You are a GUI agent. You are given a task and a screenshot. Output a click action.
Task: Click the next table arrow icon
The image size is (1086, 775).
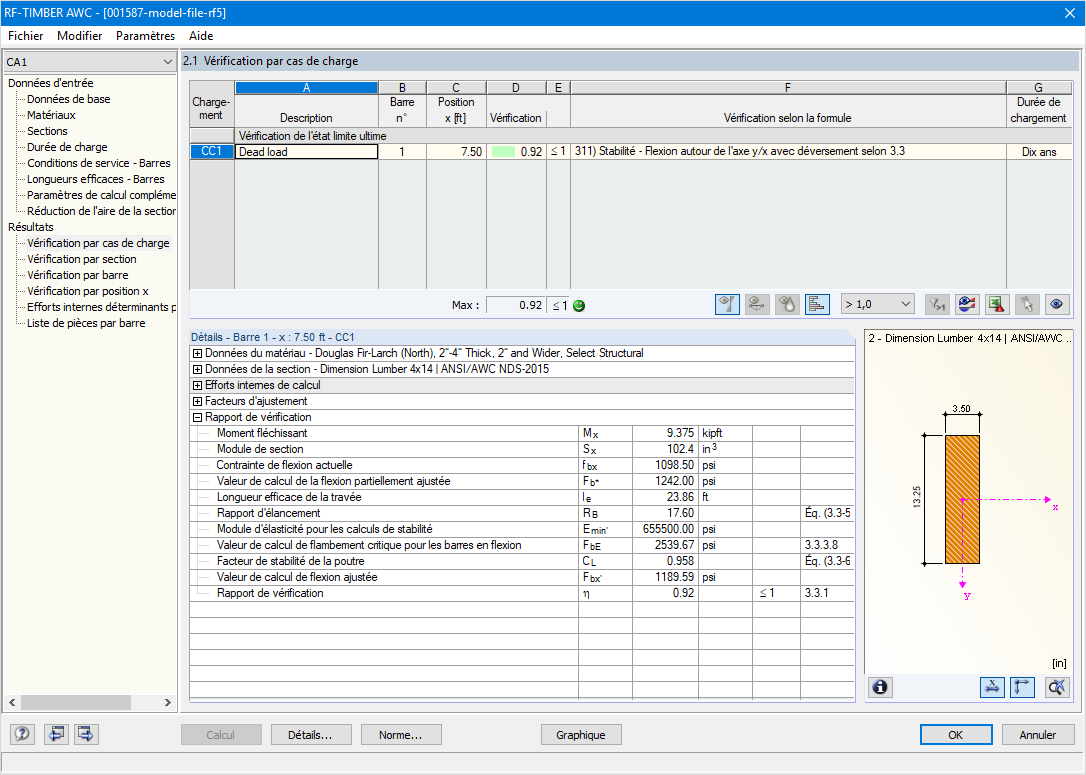(86, 734)
